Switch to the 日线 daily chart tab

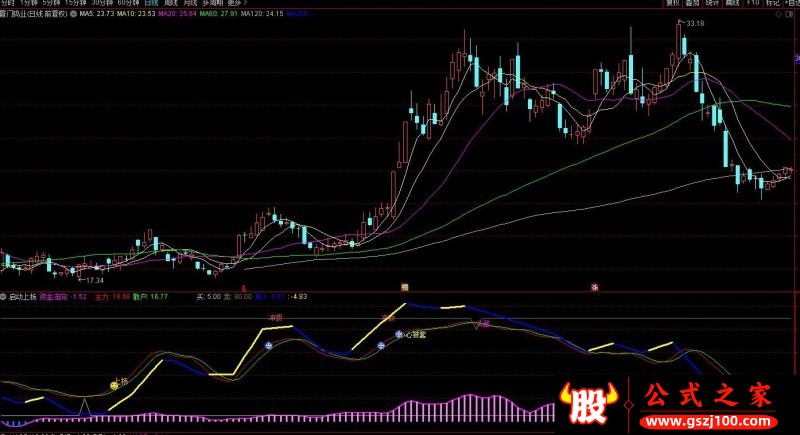tap(151, 3)
